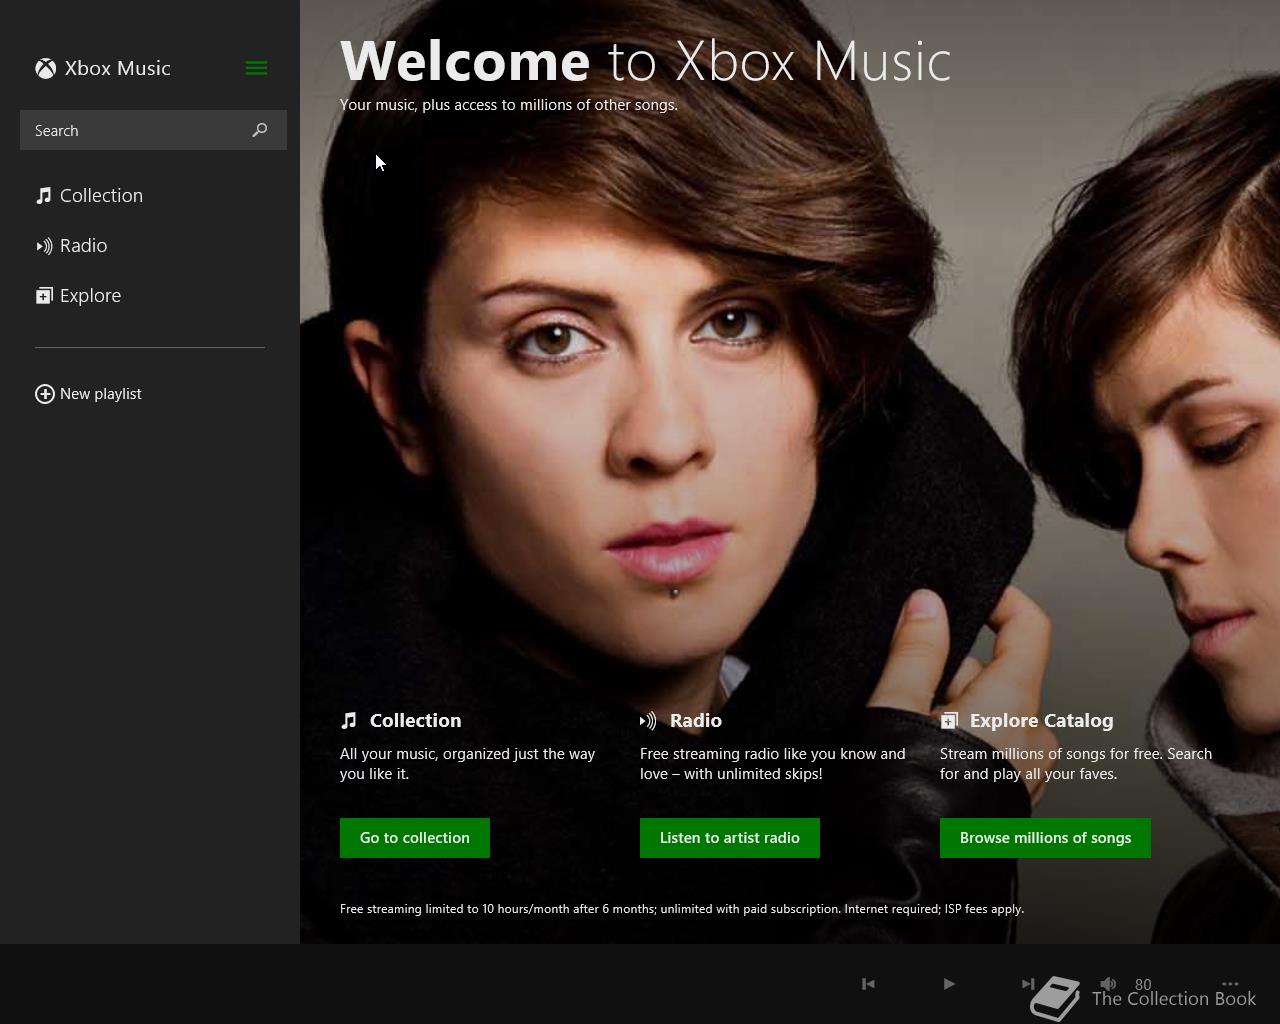Click the Xbox logo icon
Viewport: 1280px width, 1024px height.
click(45, 68)
